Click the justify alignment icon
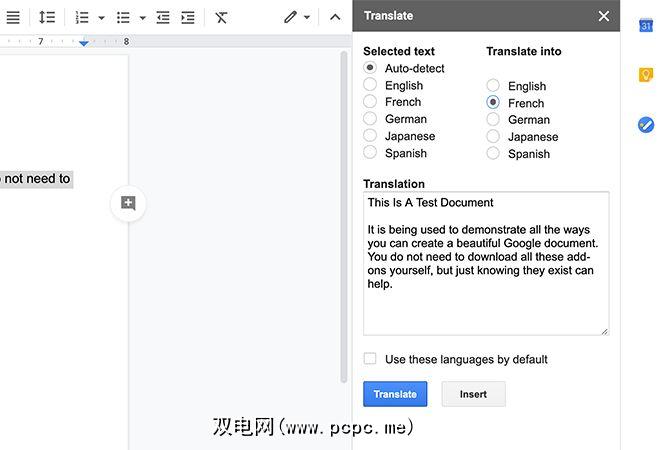 (13, 17)
